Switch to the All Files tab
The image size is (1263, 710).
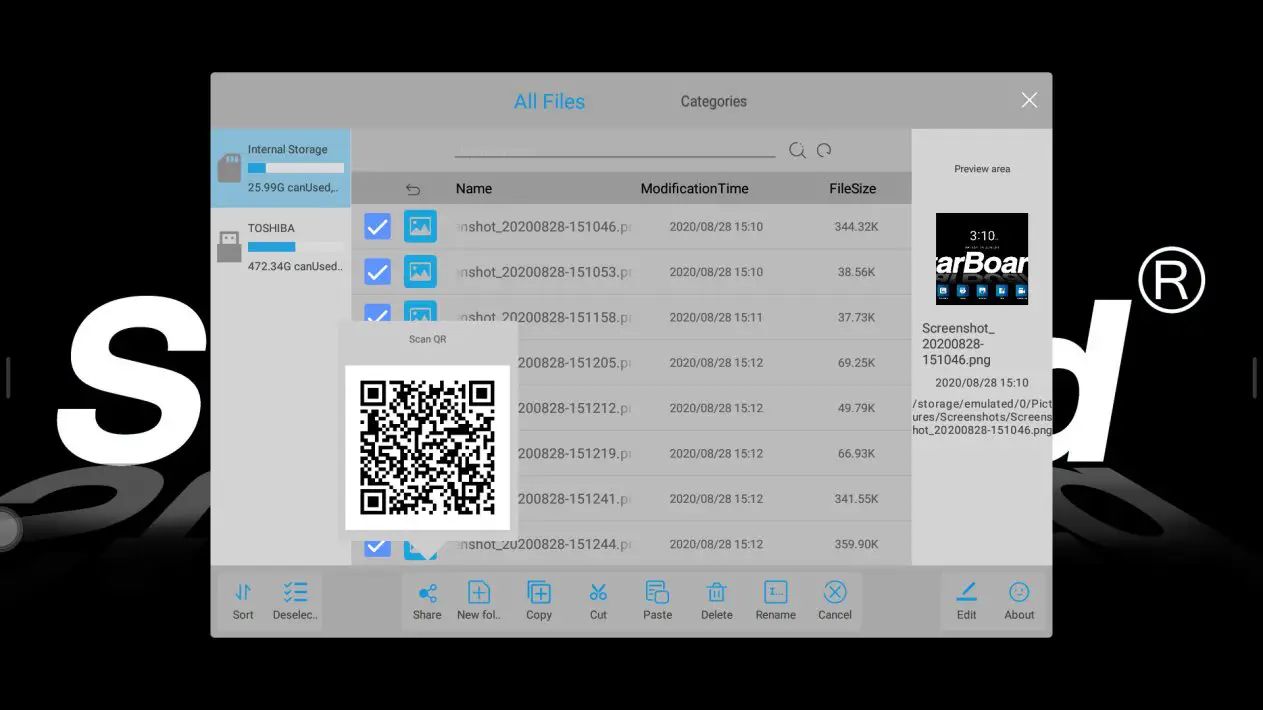click(549, 101)
